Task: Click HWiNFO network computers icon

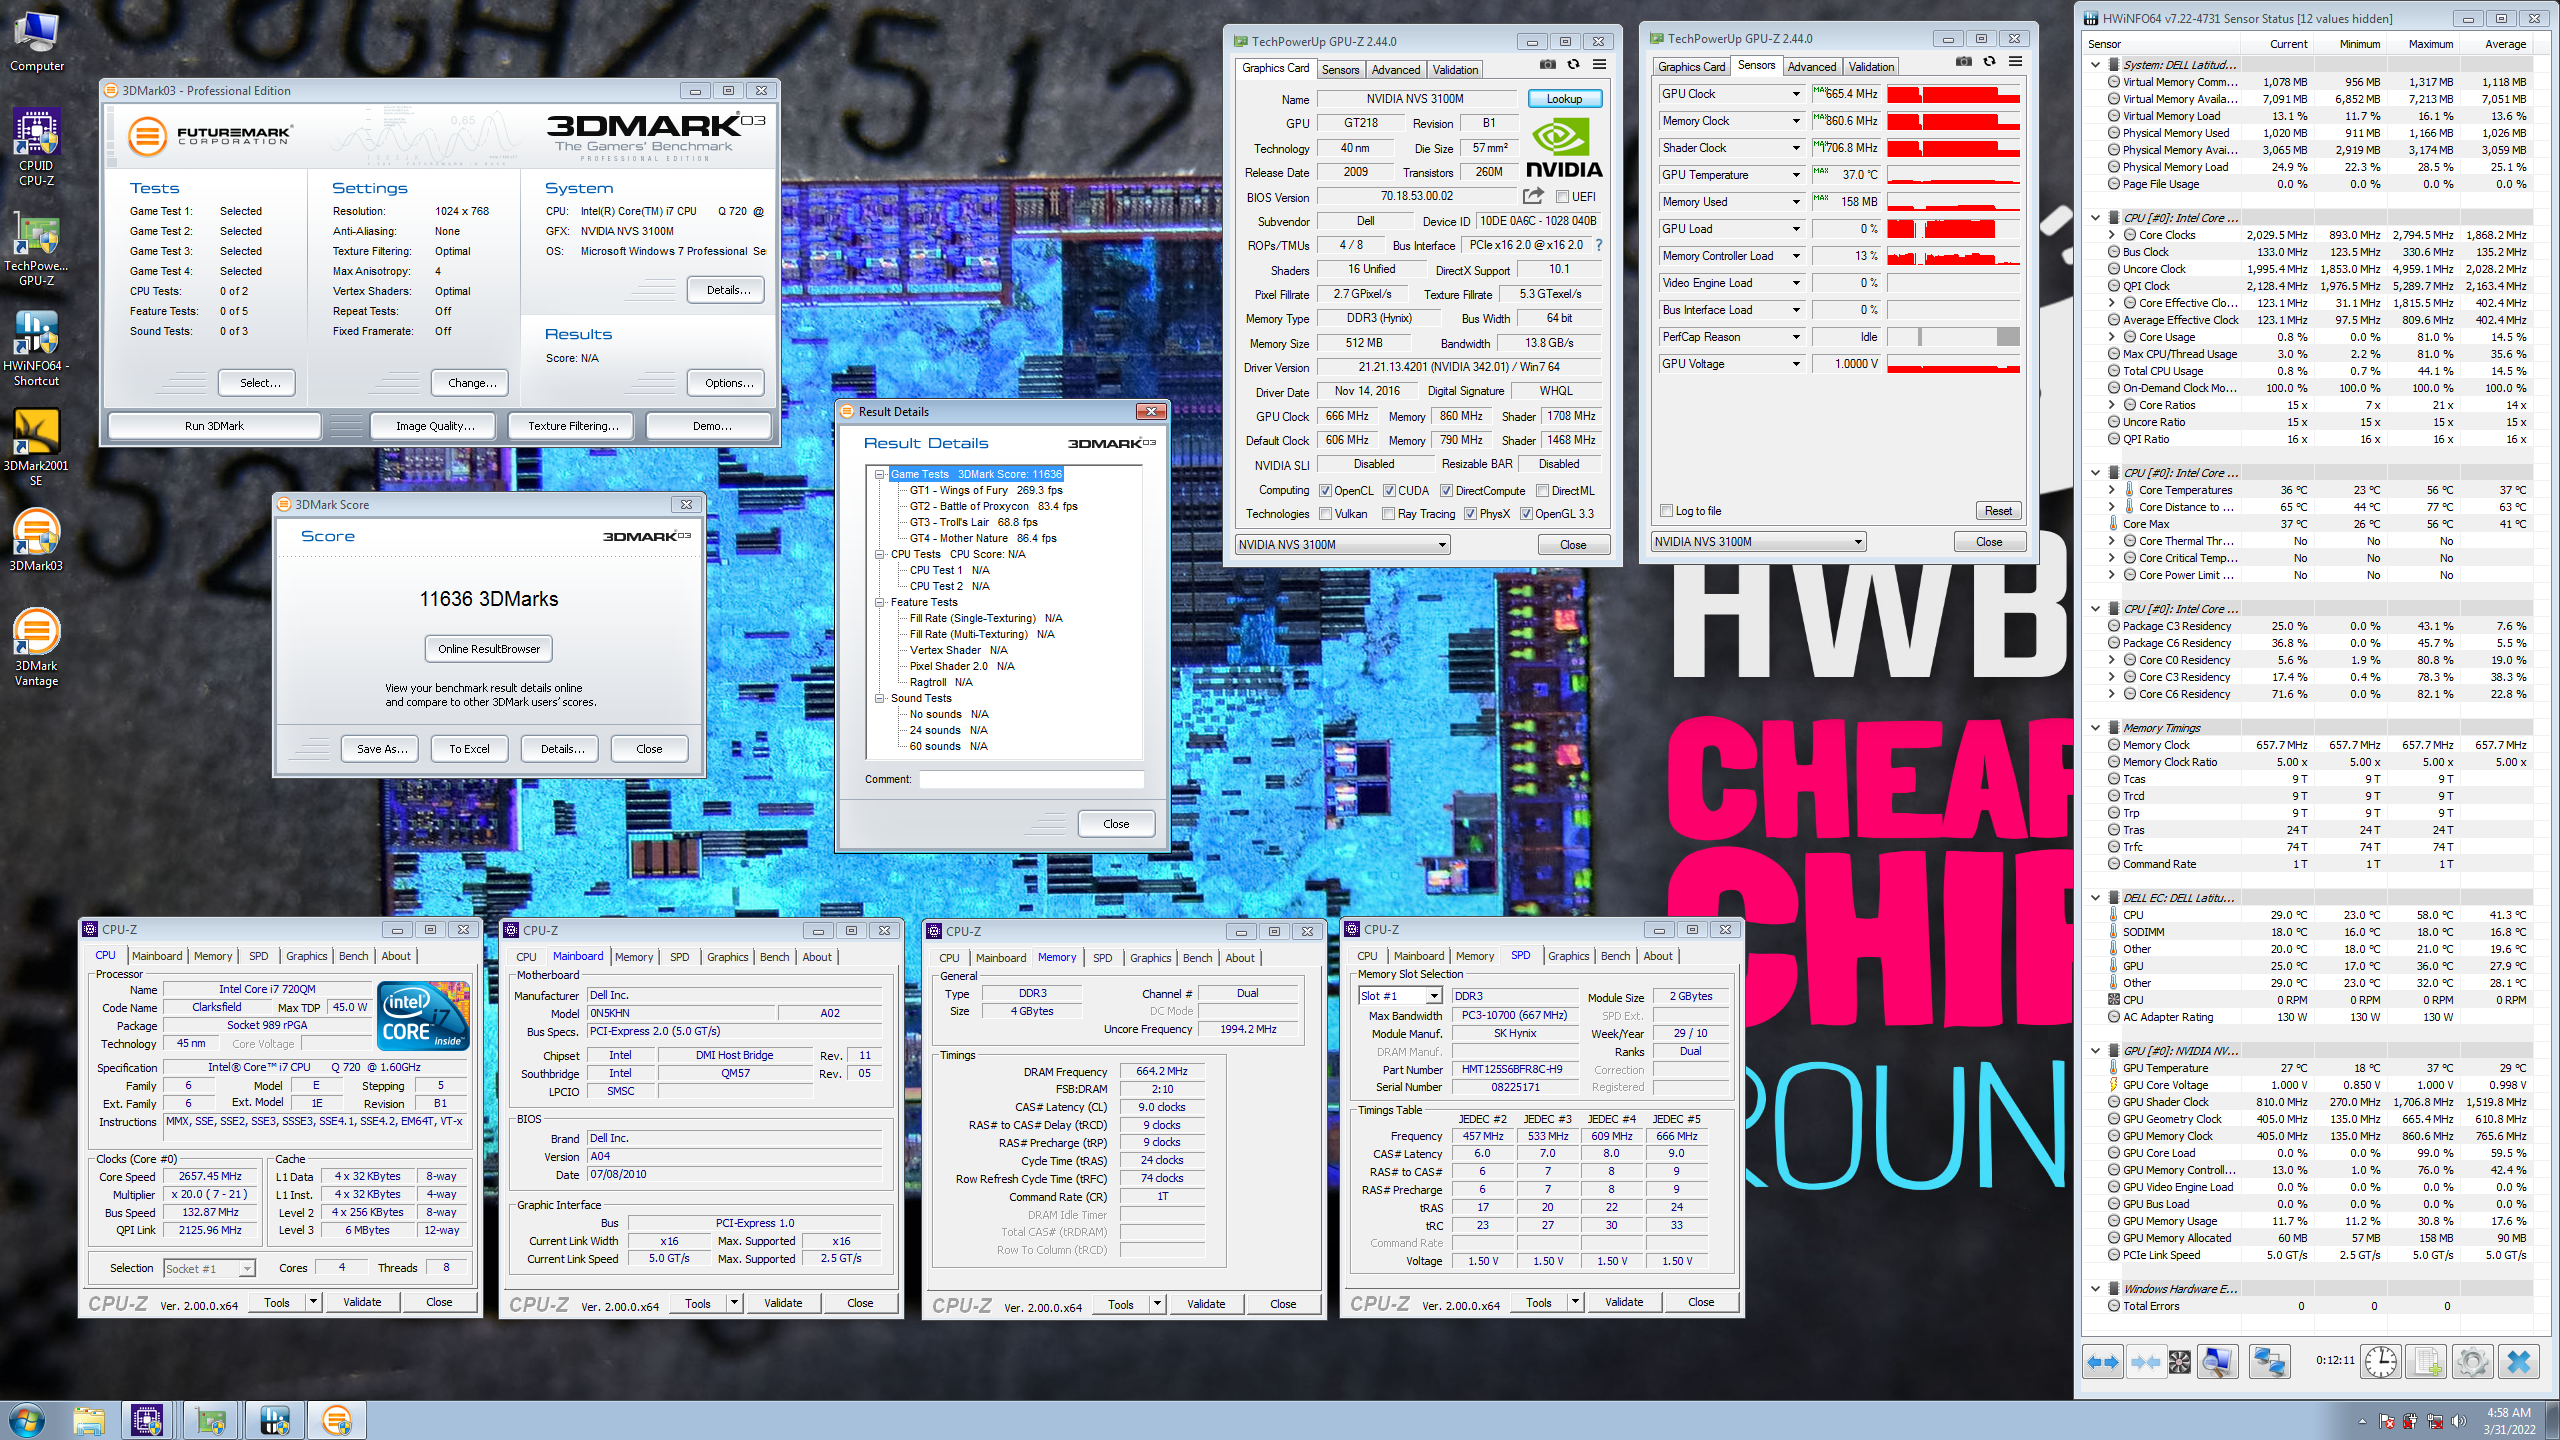Action: click(x=2270, y=1362)
